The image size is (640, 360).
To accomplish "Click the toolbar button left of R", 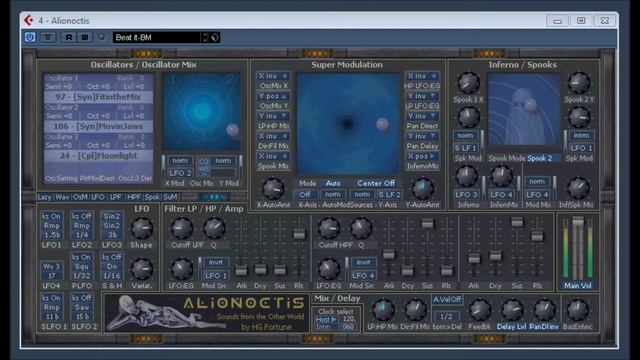I will pos(48,37).
